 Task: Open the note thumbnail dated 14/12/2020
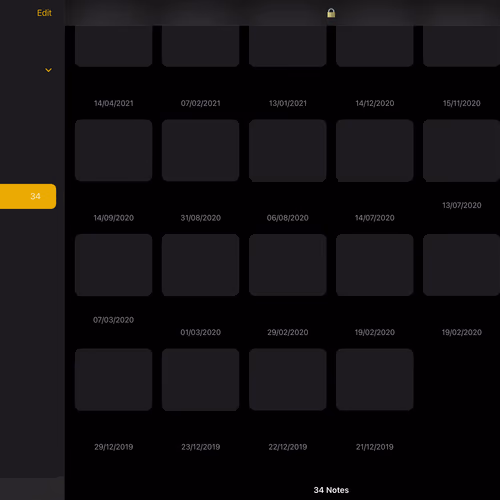pyautogui.click(x=375, y=46)
